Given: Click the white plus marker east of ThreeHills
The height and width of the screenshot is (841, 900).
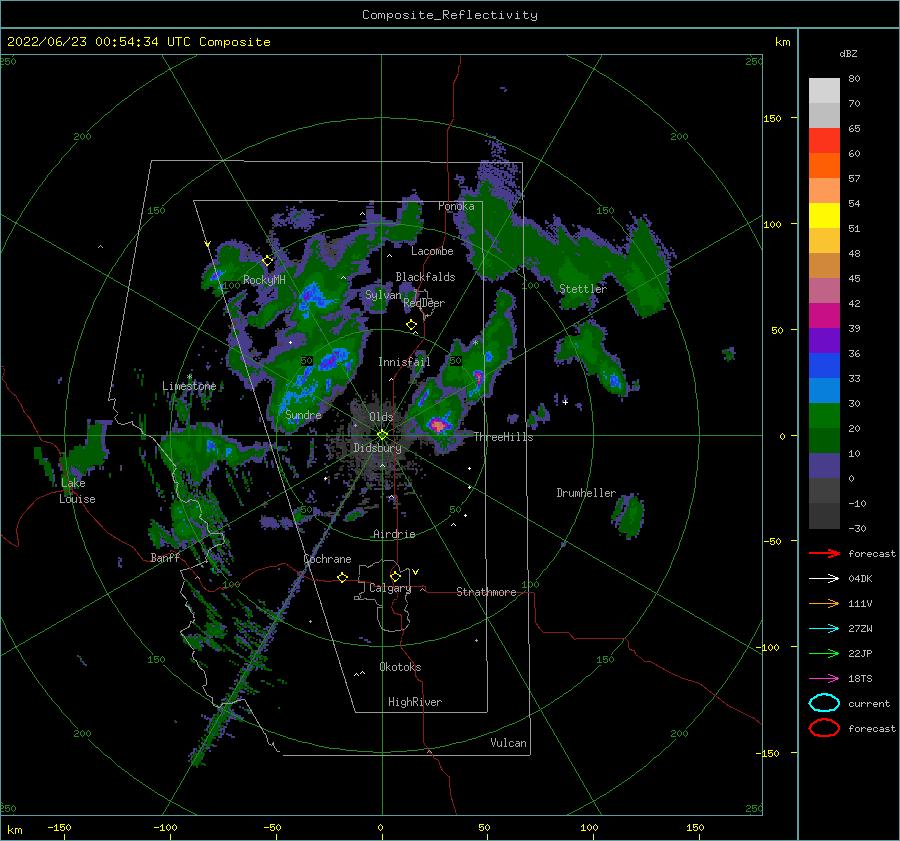Looking at the screenshot, I should (565, 402).
